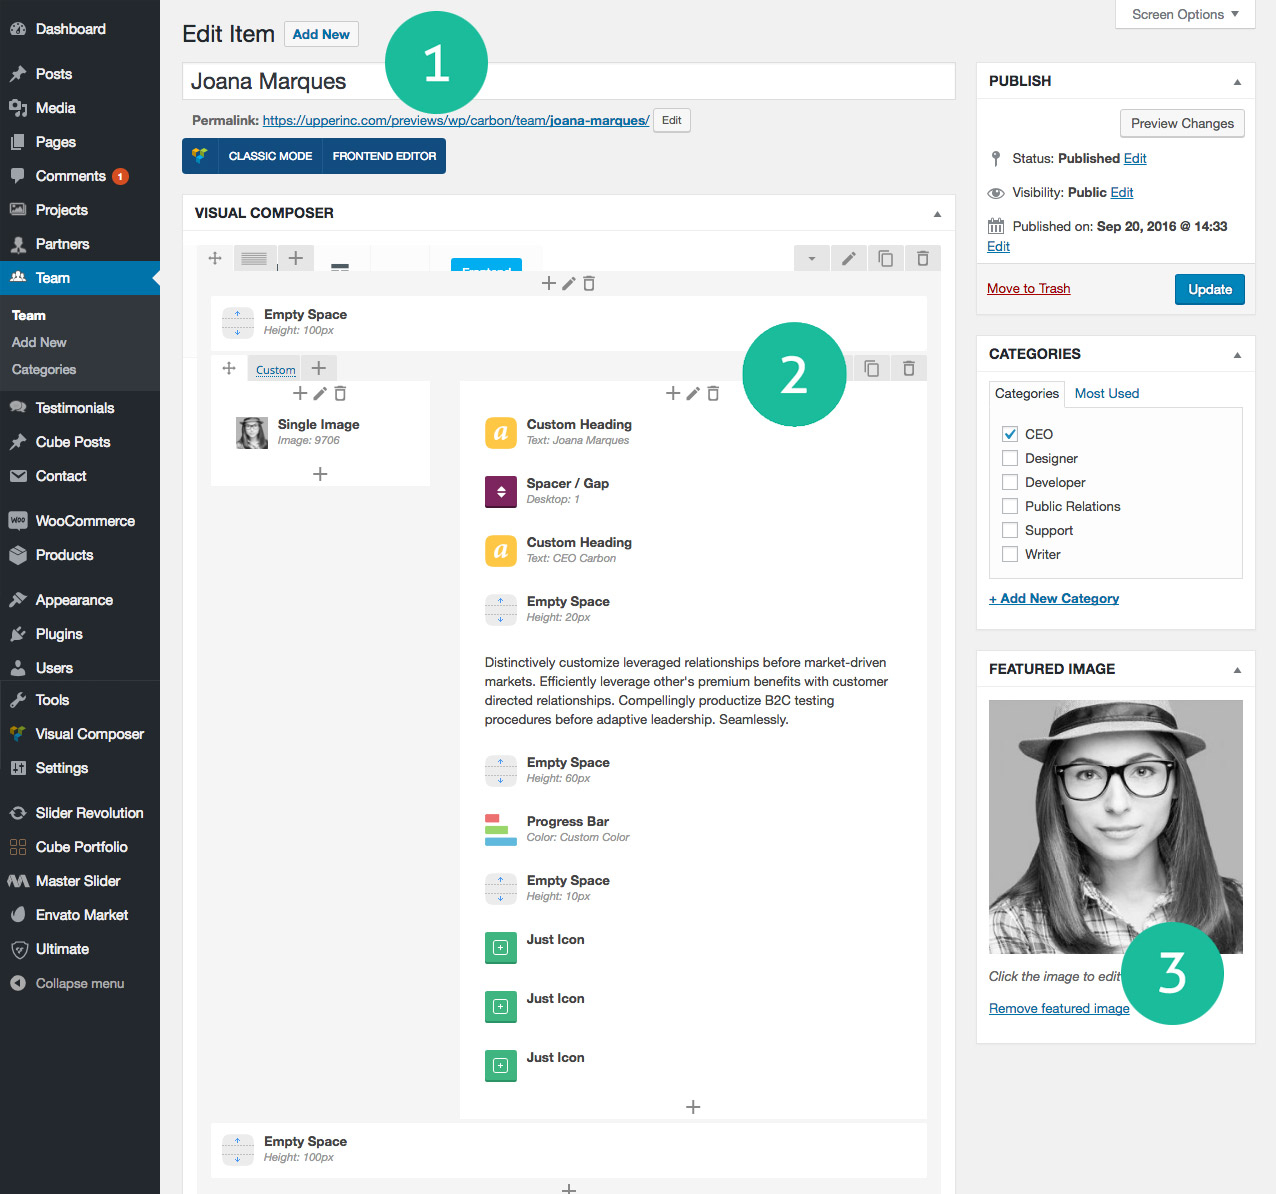The height and width of the screenshot is (1194, 1276).
Task: Delete the first row with trash icon
Action: point(922,259)
